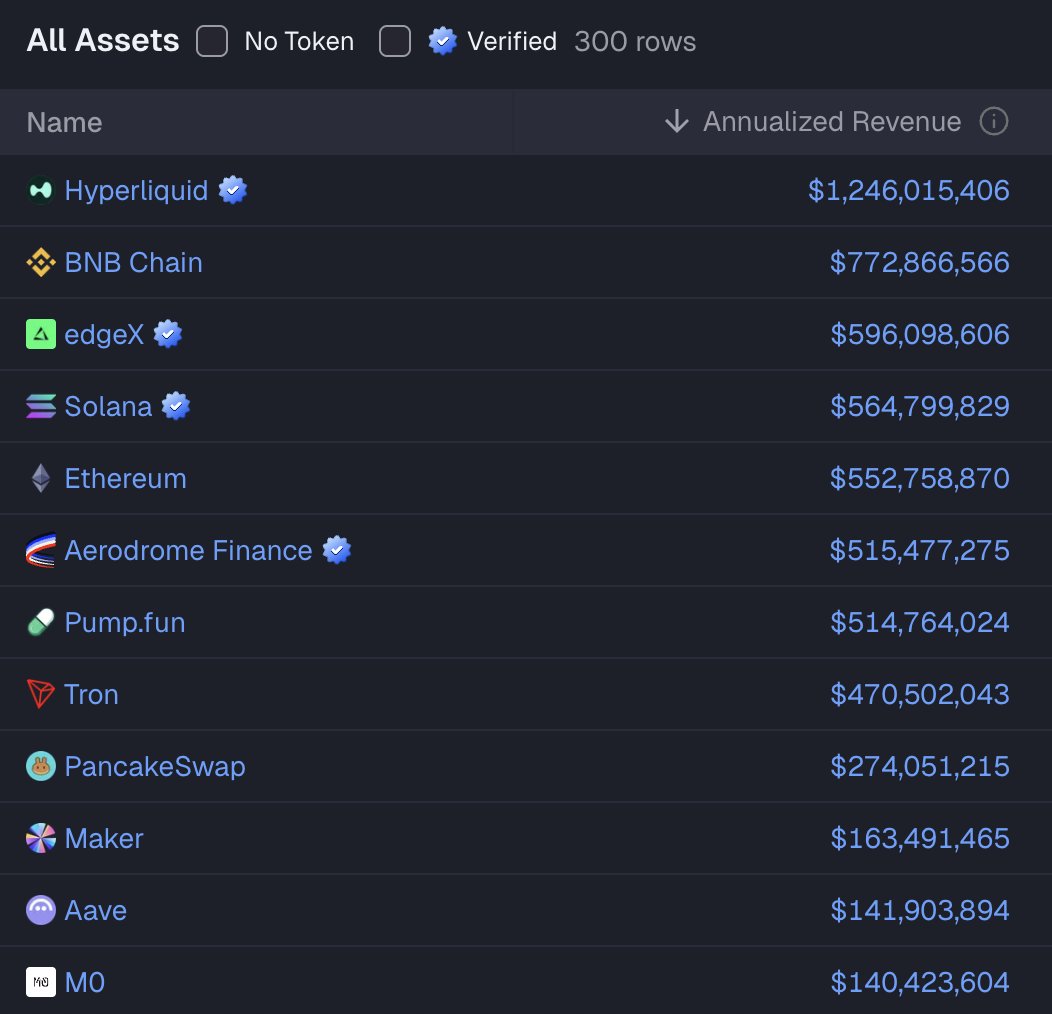Toggle the Annualized Revenue sort arrow

point(677,121)
